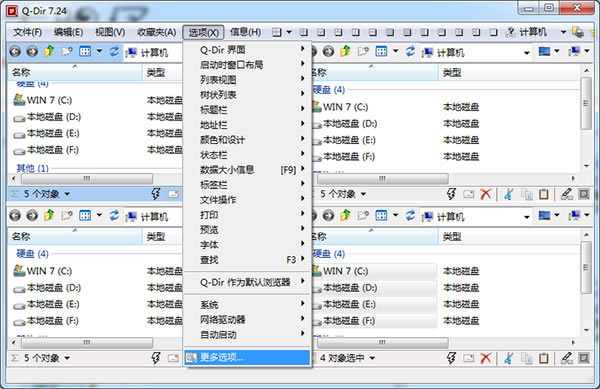Open 网络驱动器 submenu

(247, 319)
